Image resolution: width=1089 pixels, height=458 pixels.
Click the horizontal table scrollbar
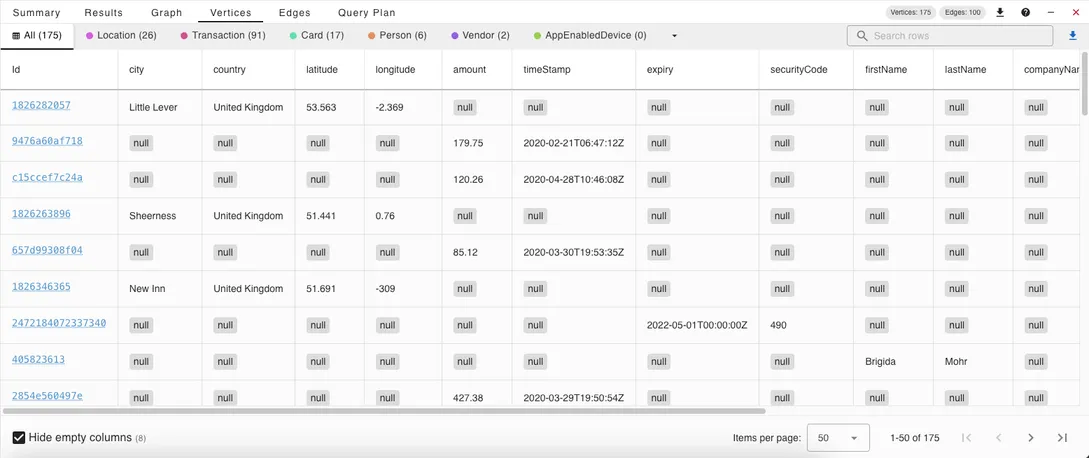(384, 411)
